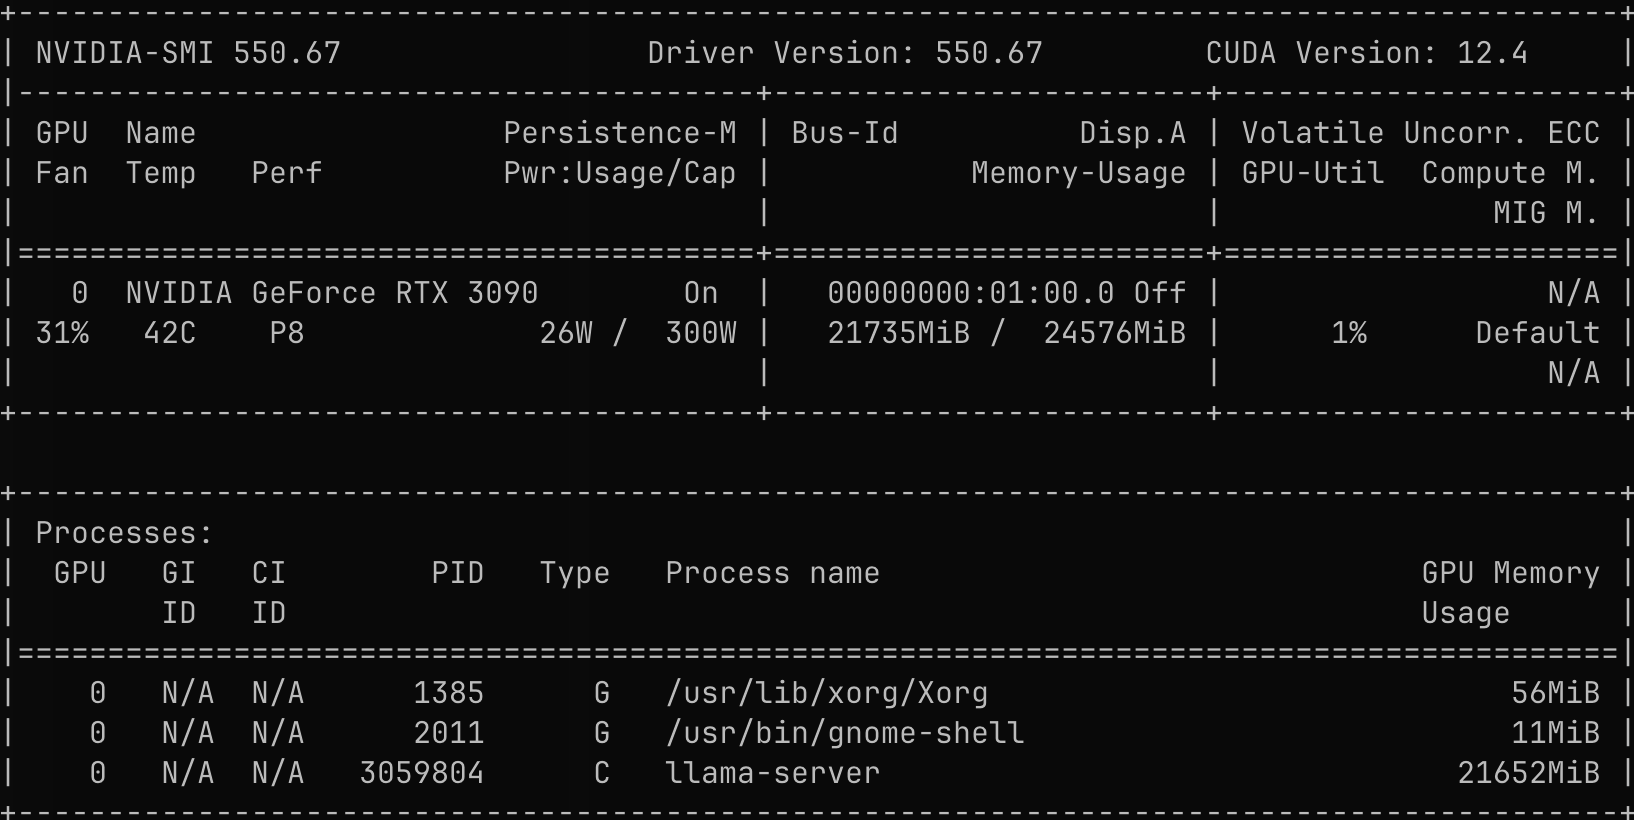Click the Driver Version 550.67 text

pyautogui.click(x=844, y=53)
